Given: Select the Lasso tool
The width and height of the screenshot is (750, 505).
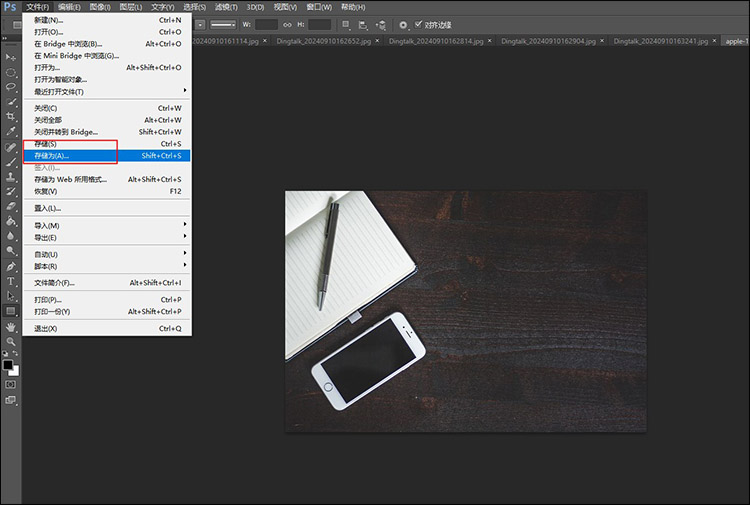Looking at the screenshot, I should coord(11,87).
